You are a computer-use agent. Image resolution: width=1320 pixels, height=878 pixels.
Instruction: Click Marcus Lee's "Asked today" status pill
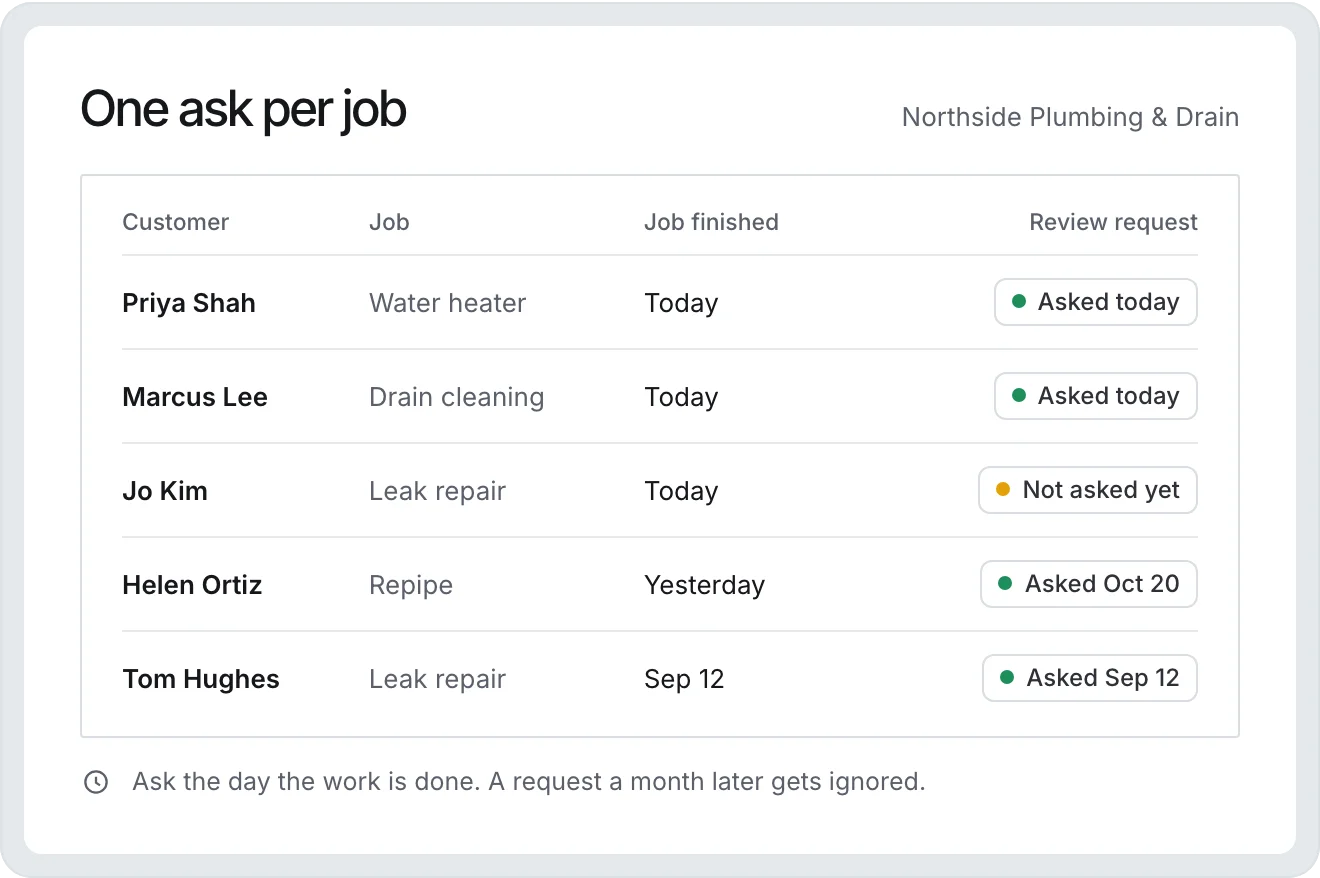(x=1095, y=396)
